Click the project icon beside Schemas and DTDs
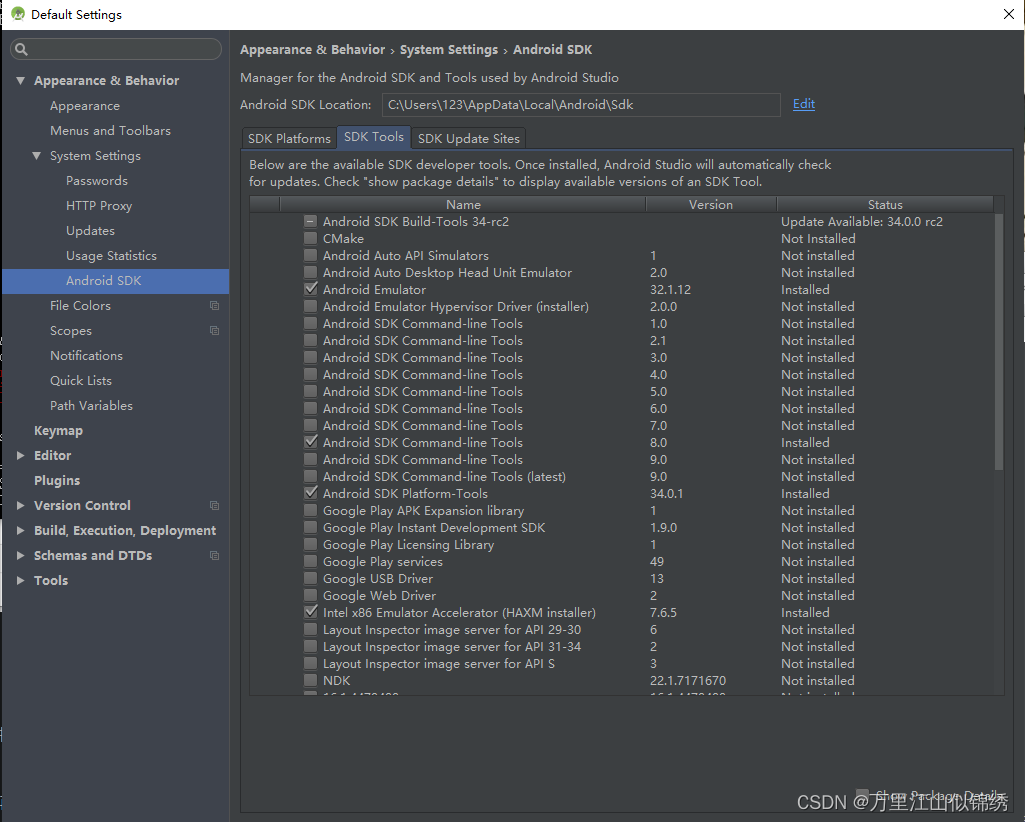 tap(214, 555)
